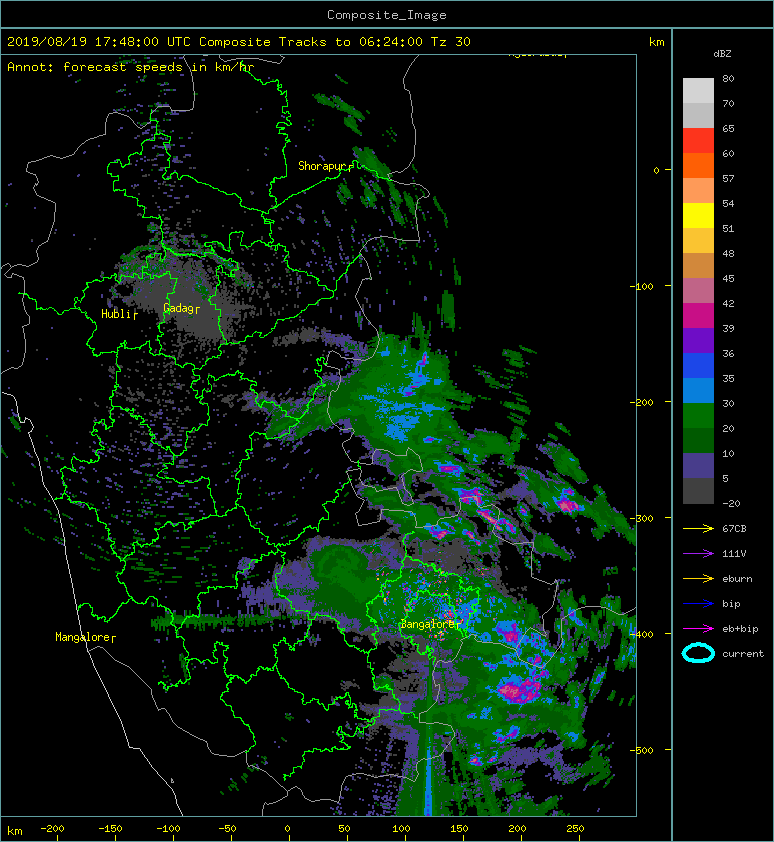Image resolution: width=774 pixels, height=842 pixels.
Task: Select the brown 48–45 dBZ swatch
Action: pyautogui.click(x=698, y=265)
